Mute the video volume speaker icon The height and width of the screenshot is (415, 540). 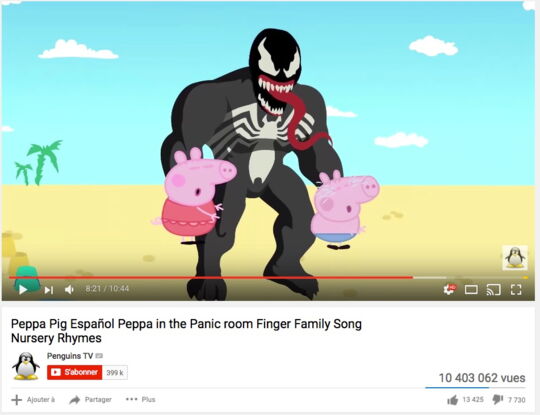(69, 290)
